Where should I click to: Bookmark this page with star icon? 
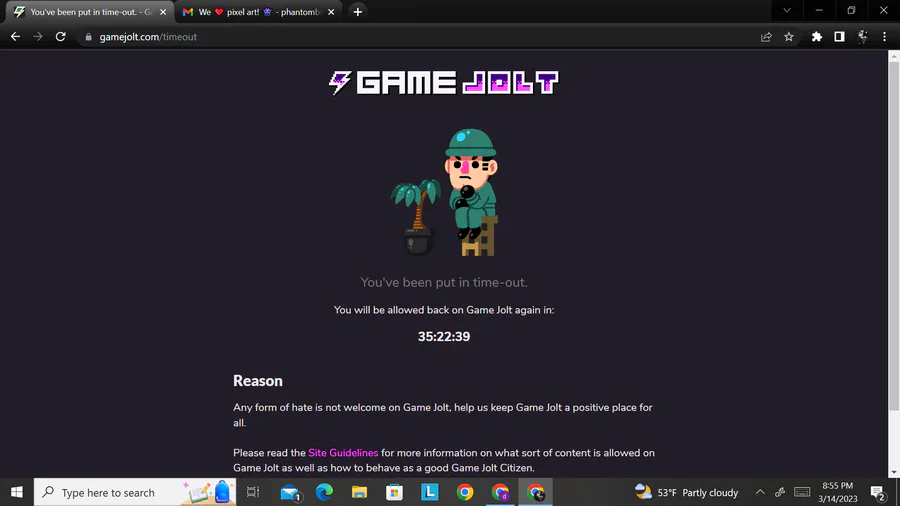pyautogui.click(x=789, y=37)
